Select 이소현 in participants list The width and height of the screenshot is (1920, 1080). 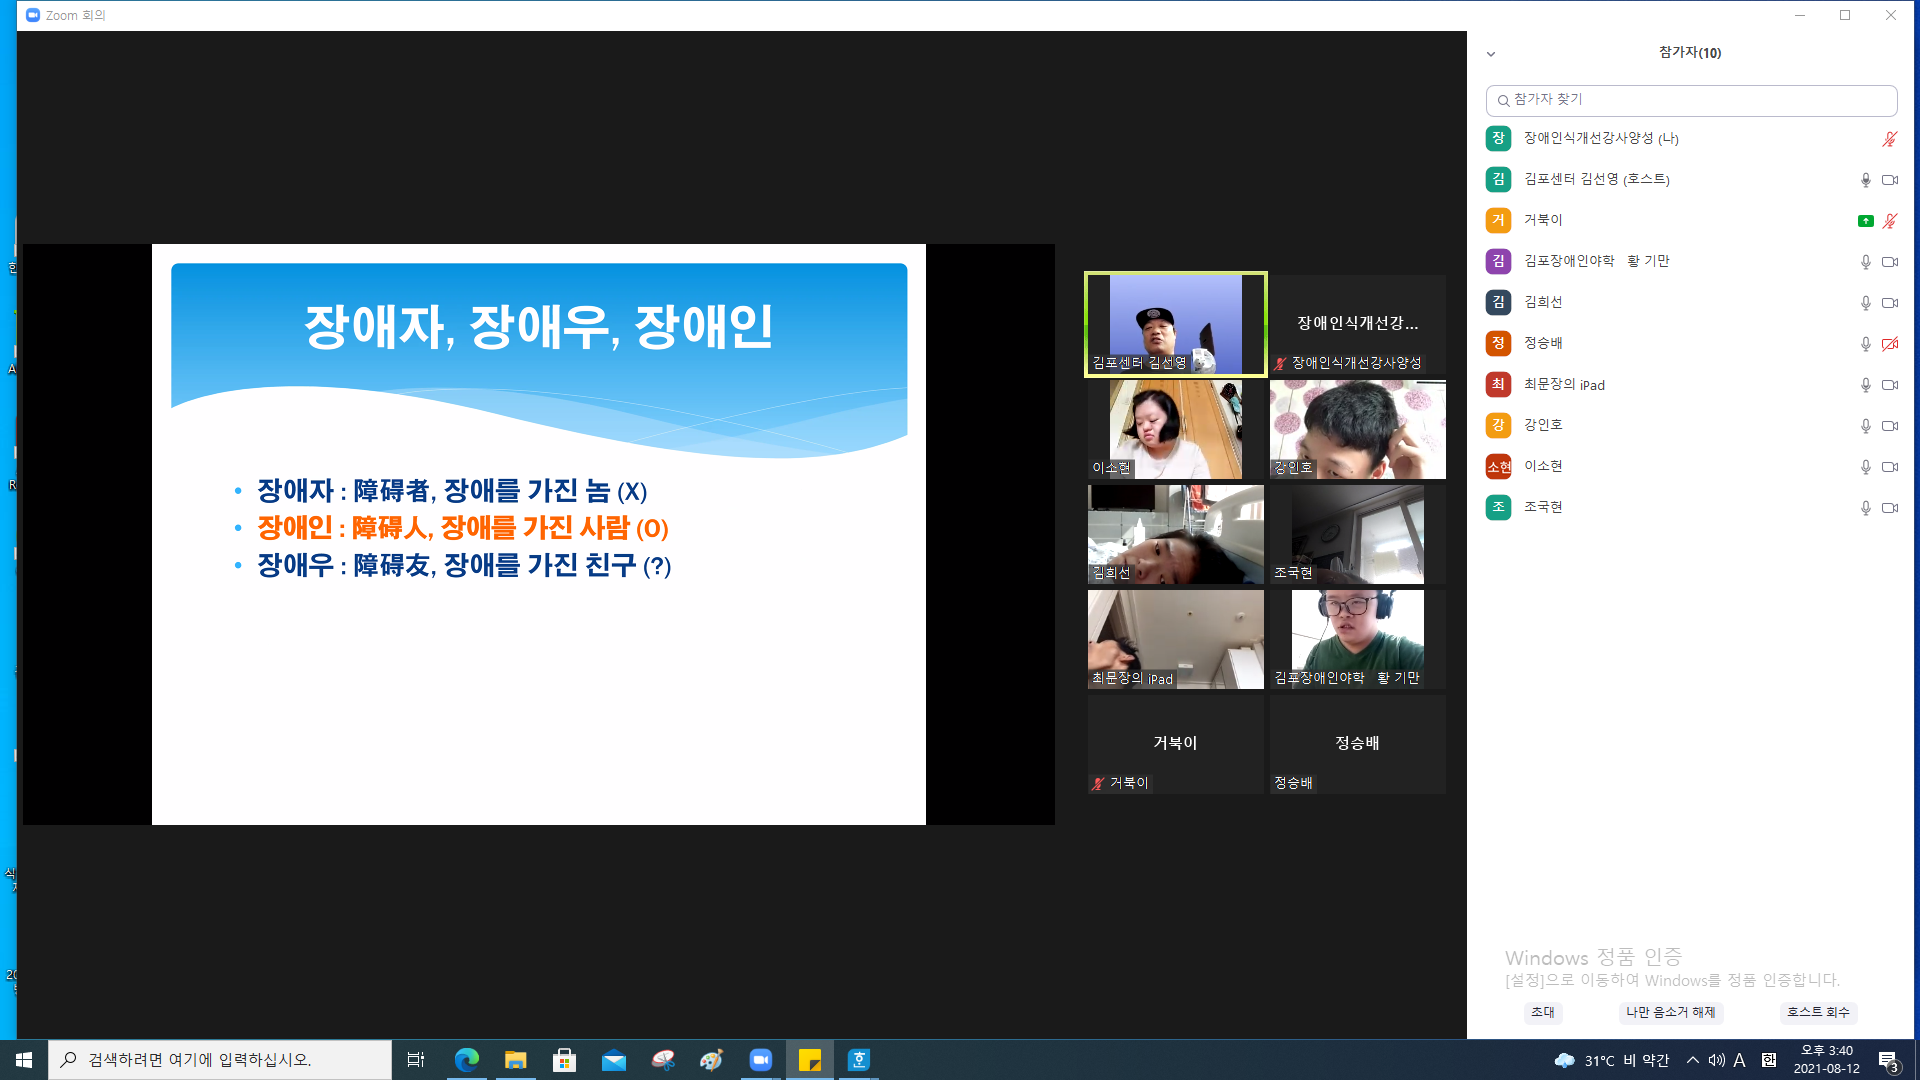(1691, 466)
